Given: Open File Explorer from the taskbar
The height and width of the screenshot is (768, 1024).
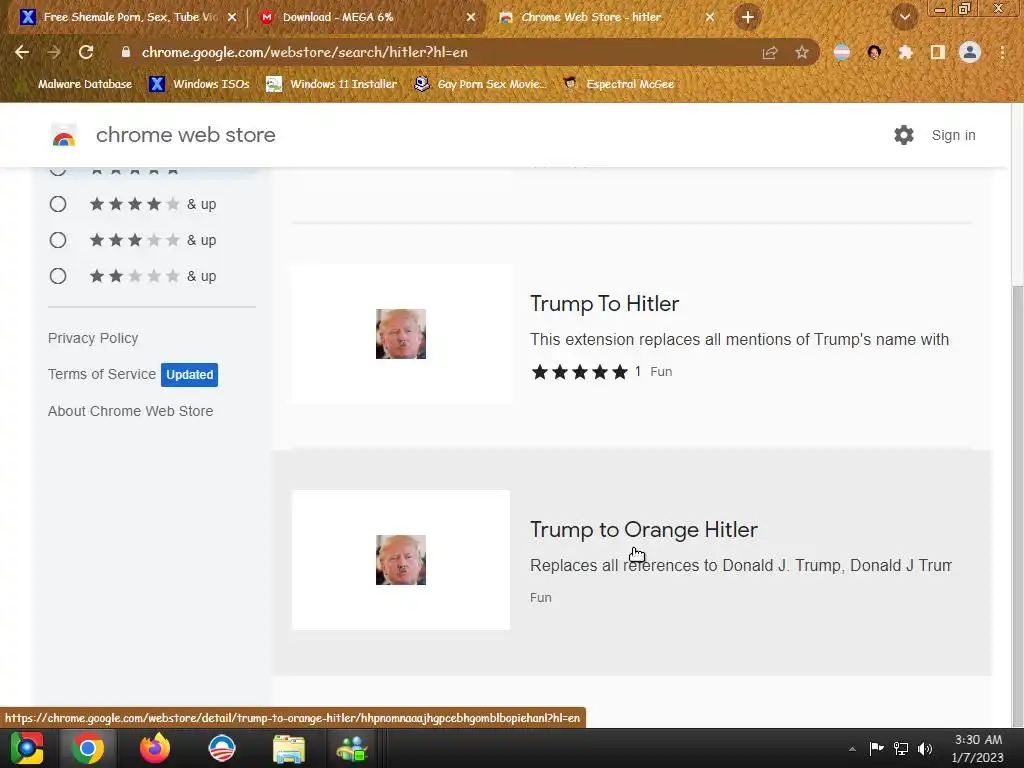Looking at the screenshot, I should pos(288,748).
